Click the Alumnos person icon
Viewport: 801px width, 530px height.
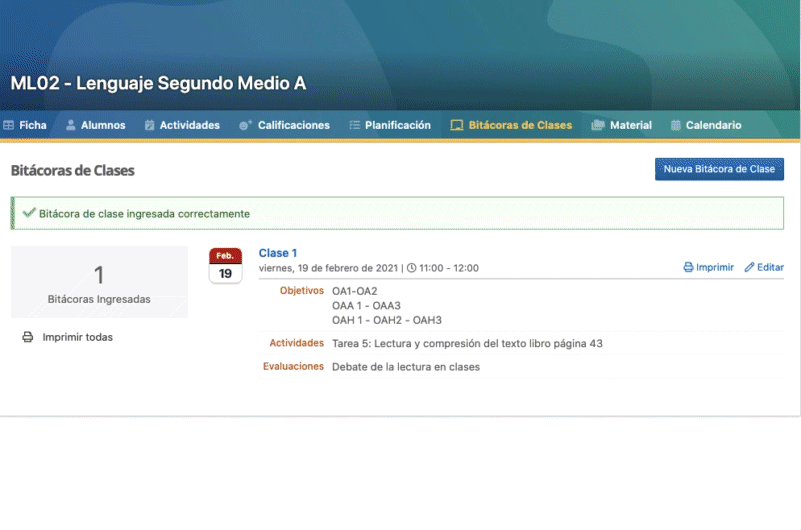pyautogui.click(x=70, y=125)
